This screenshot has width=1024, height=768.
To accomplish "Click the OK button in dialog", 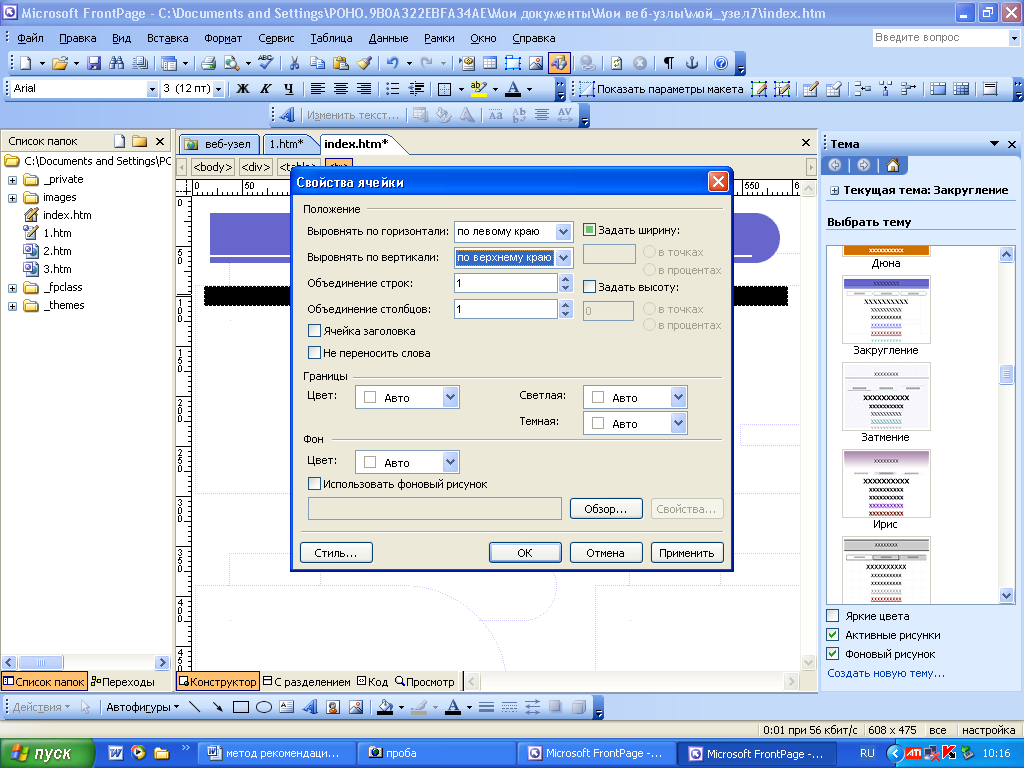I will (x=525, y=552).
